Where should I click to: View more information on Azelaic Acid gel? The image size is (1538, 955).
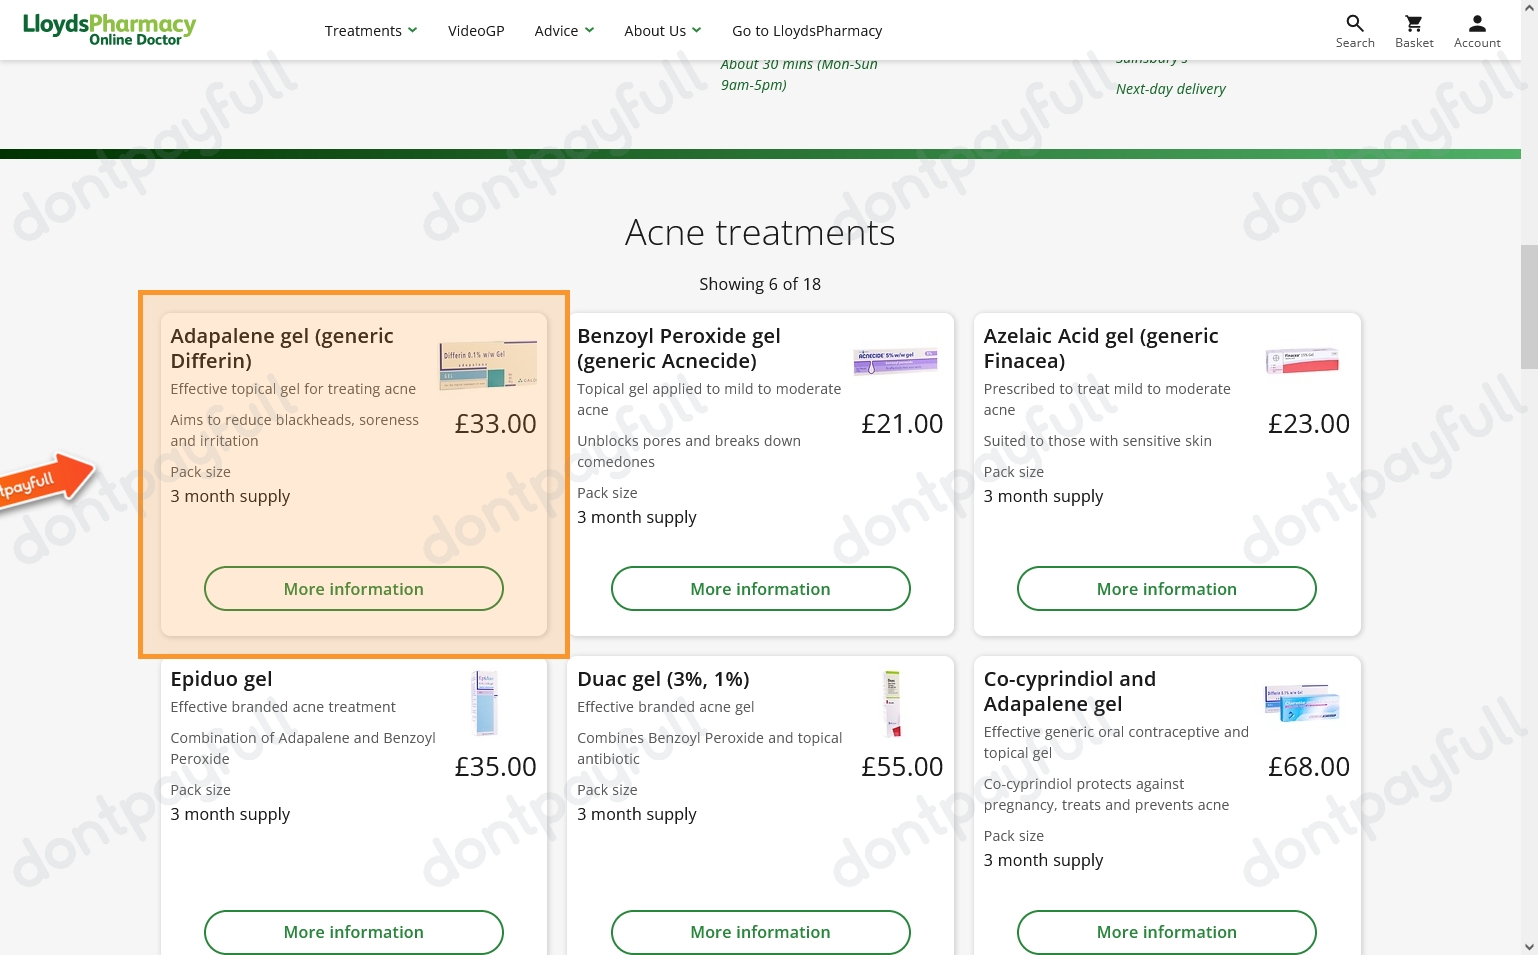(x=1167, y=589)
